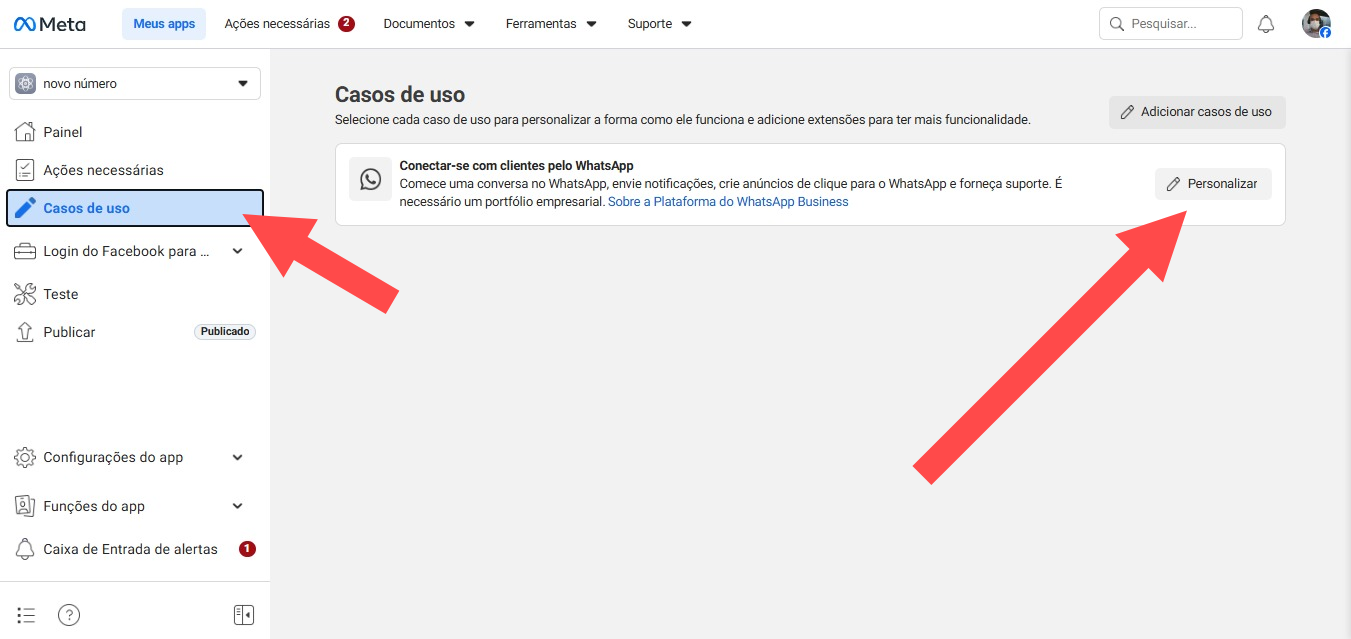Open Publicar in the sidebar
1351x639 pixels.
click(x=135, y=332)
